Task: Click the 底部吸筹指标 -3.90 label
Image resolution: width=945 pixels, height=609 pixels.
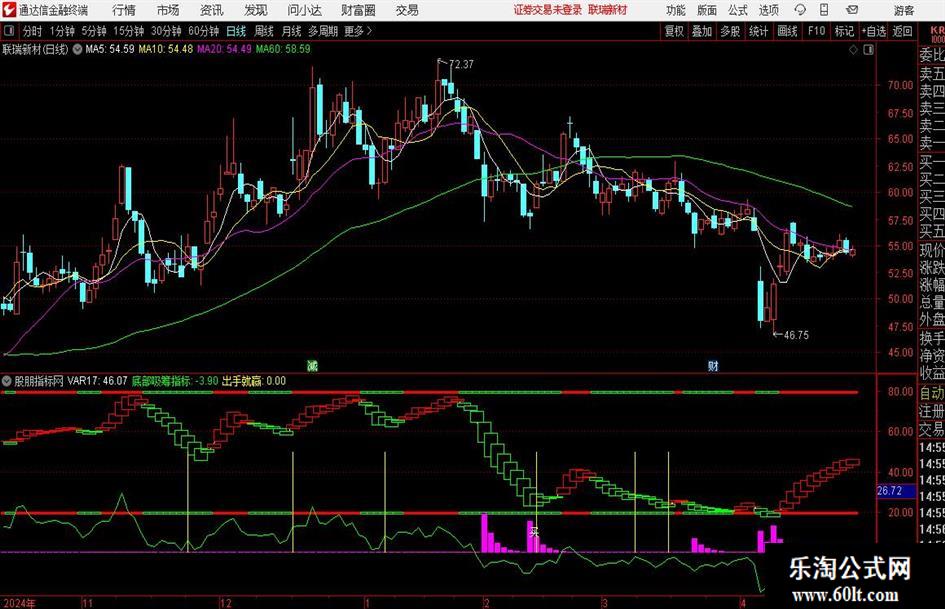Action: pos(175,381)
